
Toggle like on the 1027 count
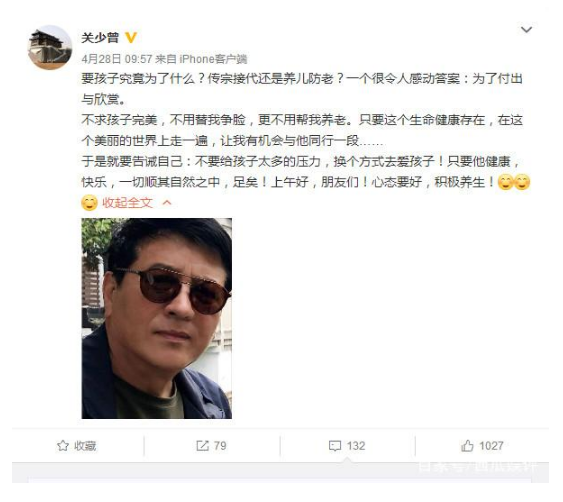[482, 446]
